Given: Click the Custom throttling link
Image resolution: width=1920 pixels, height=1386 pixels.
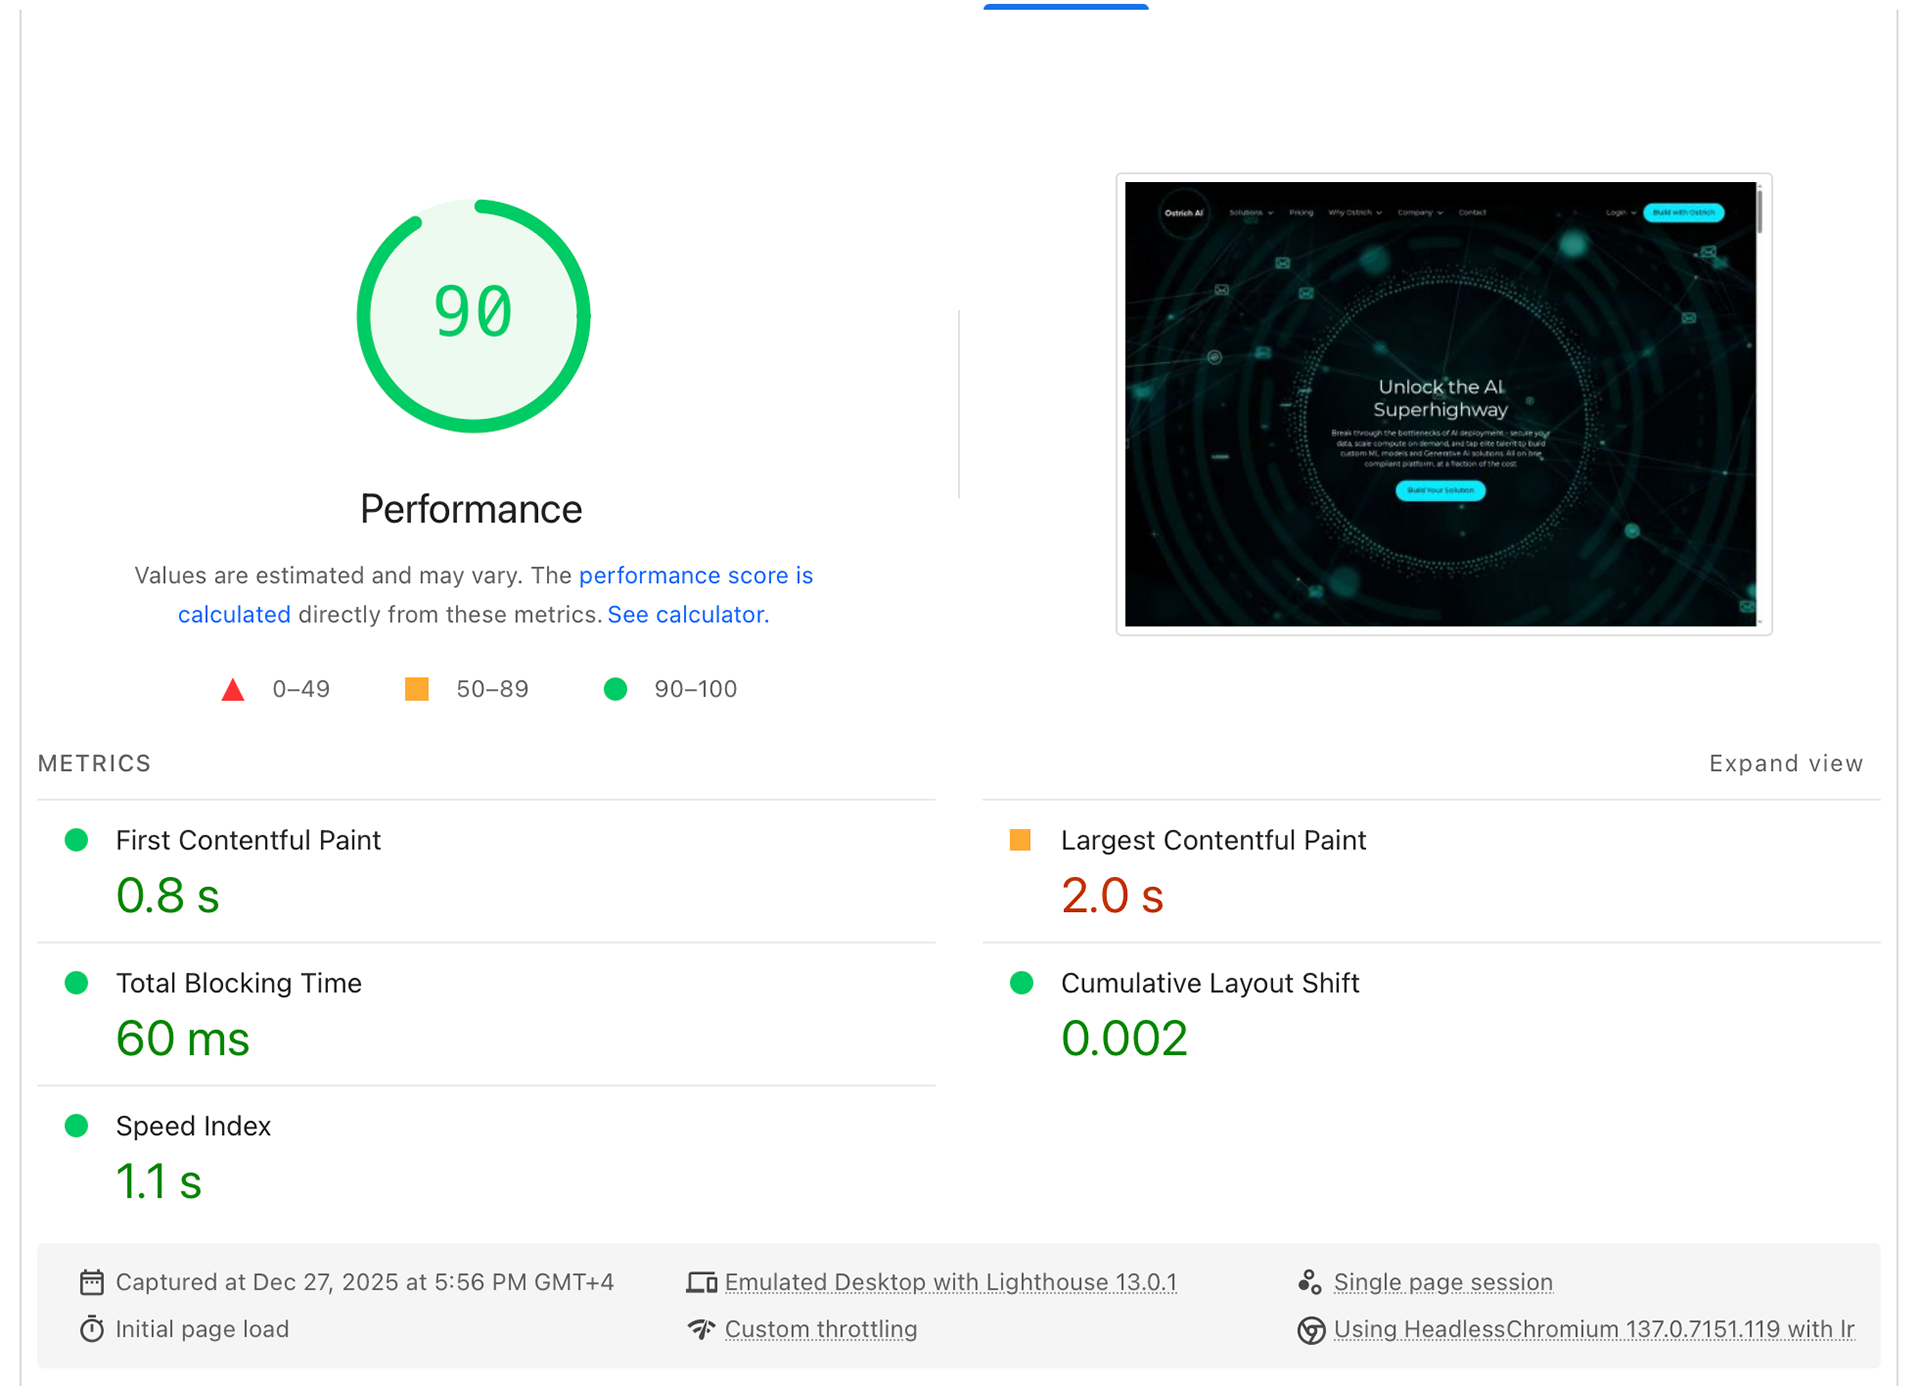Looking at the screenshot, I should coord(820,1329).
